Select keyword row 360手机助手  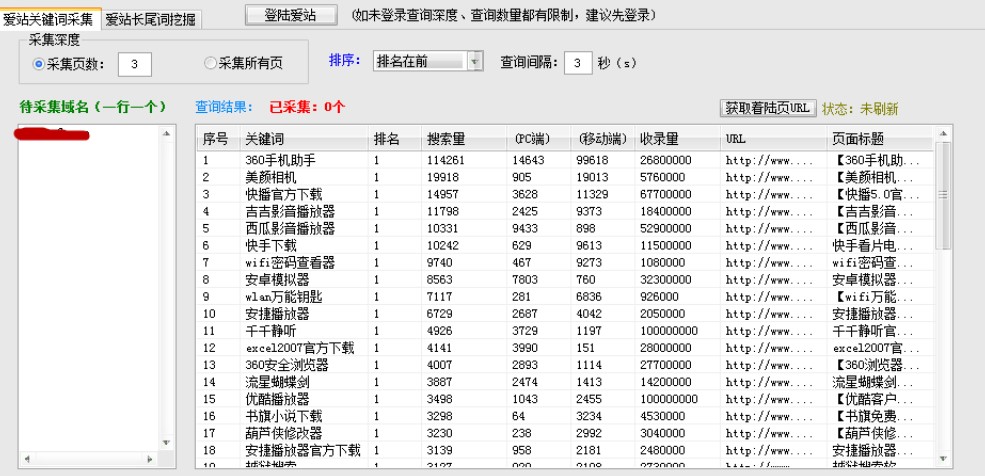[x=565, y=160]
